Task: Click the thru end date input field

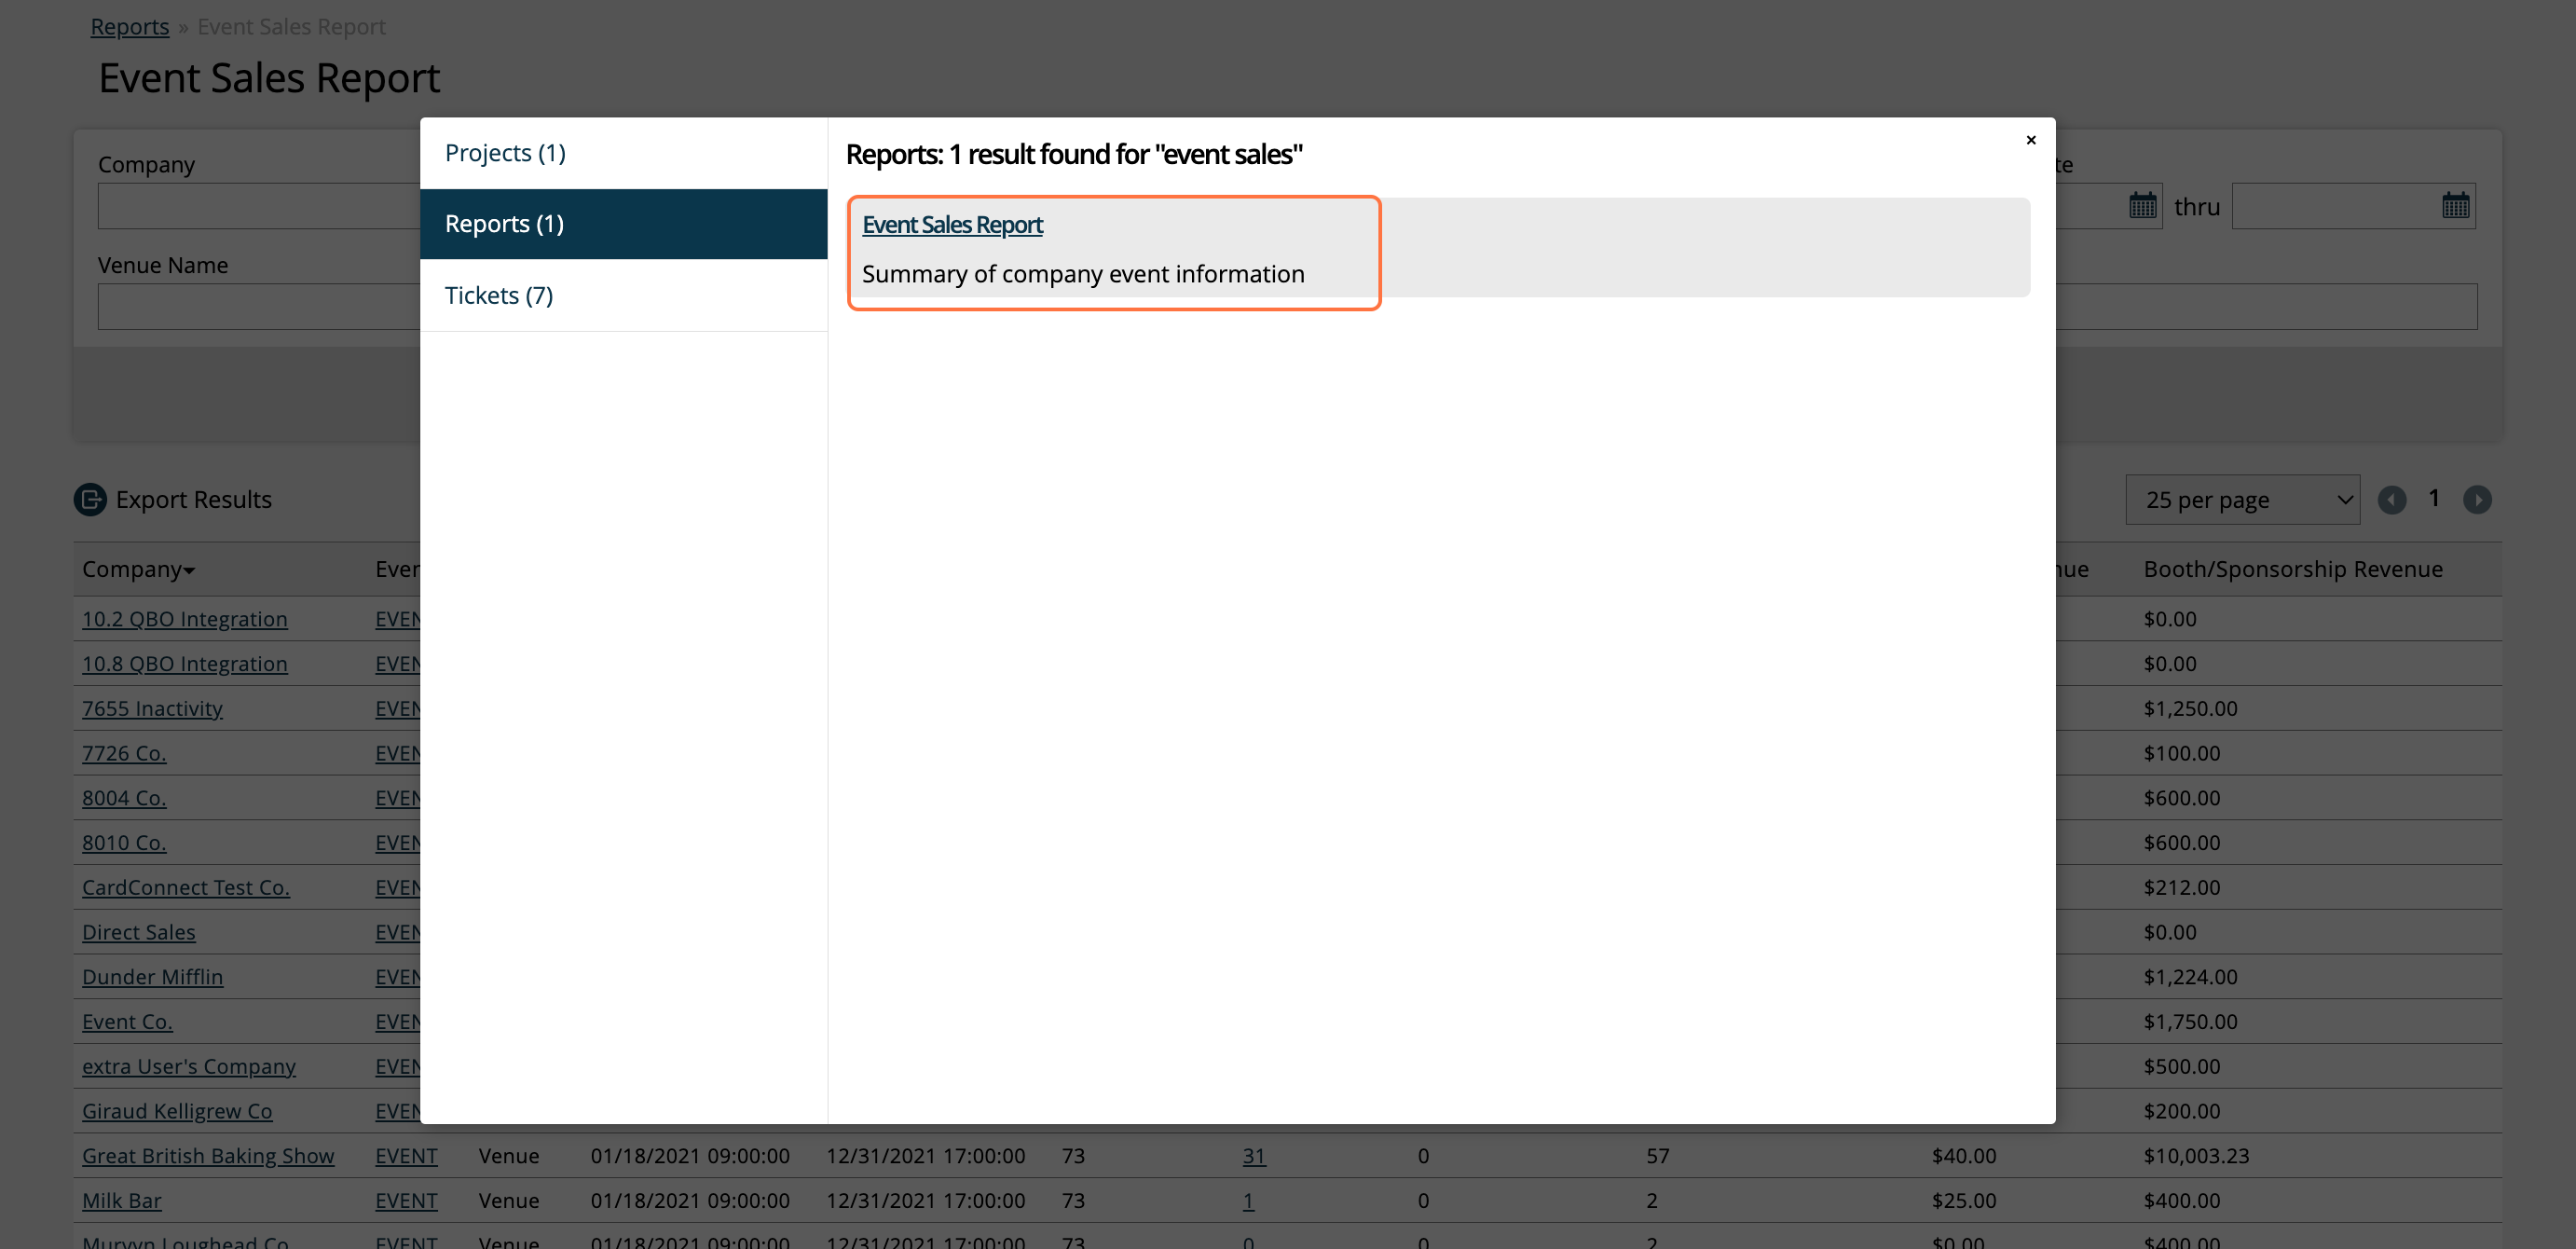Action: click(2353, 206)
